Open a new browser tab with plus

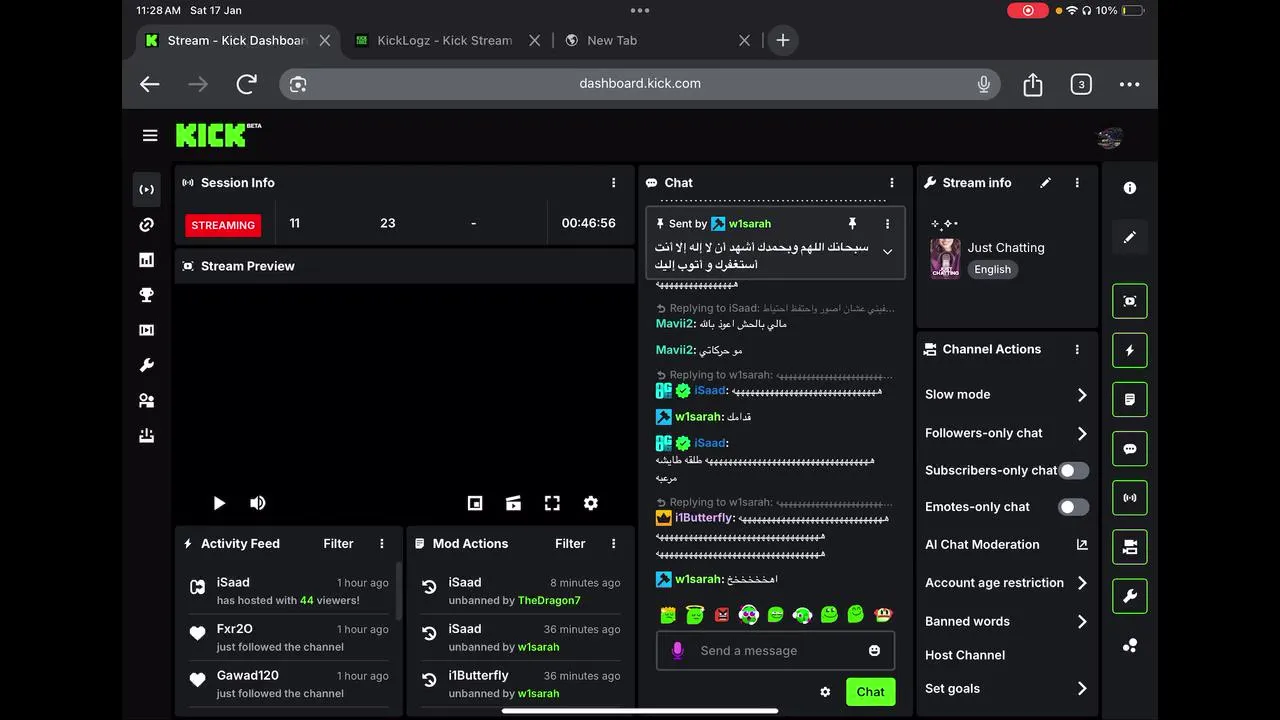[x=783, y=40]
